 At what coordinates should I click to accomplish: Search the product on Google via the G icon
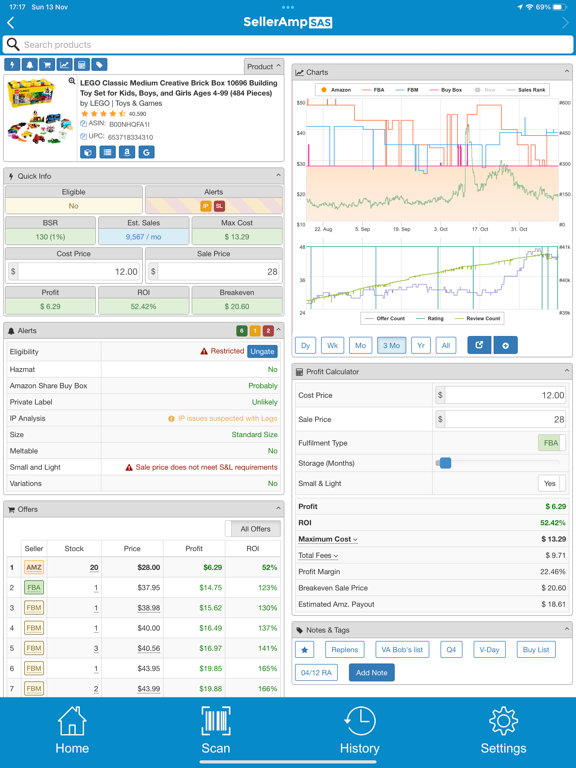click(146, 152)
